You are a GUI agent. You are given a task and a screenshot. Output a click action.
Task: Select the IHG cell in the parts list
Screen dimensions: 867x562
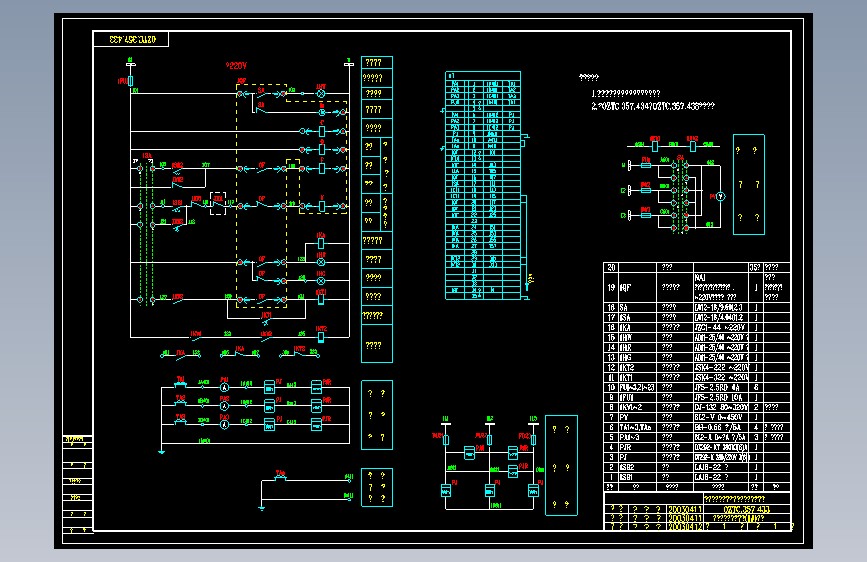point(638,357)
